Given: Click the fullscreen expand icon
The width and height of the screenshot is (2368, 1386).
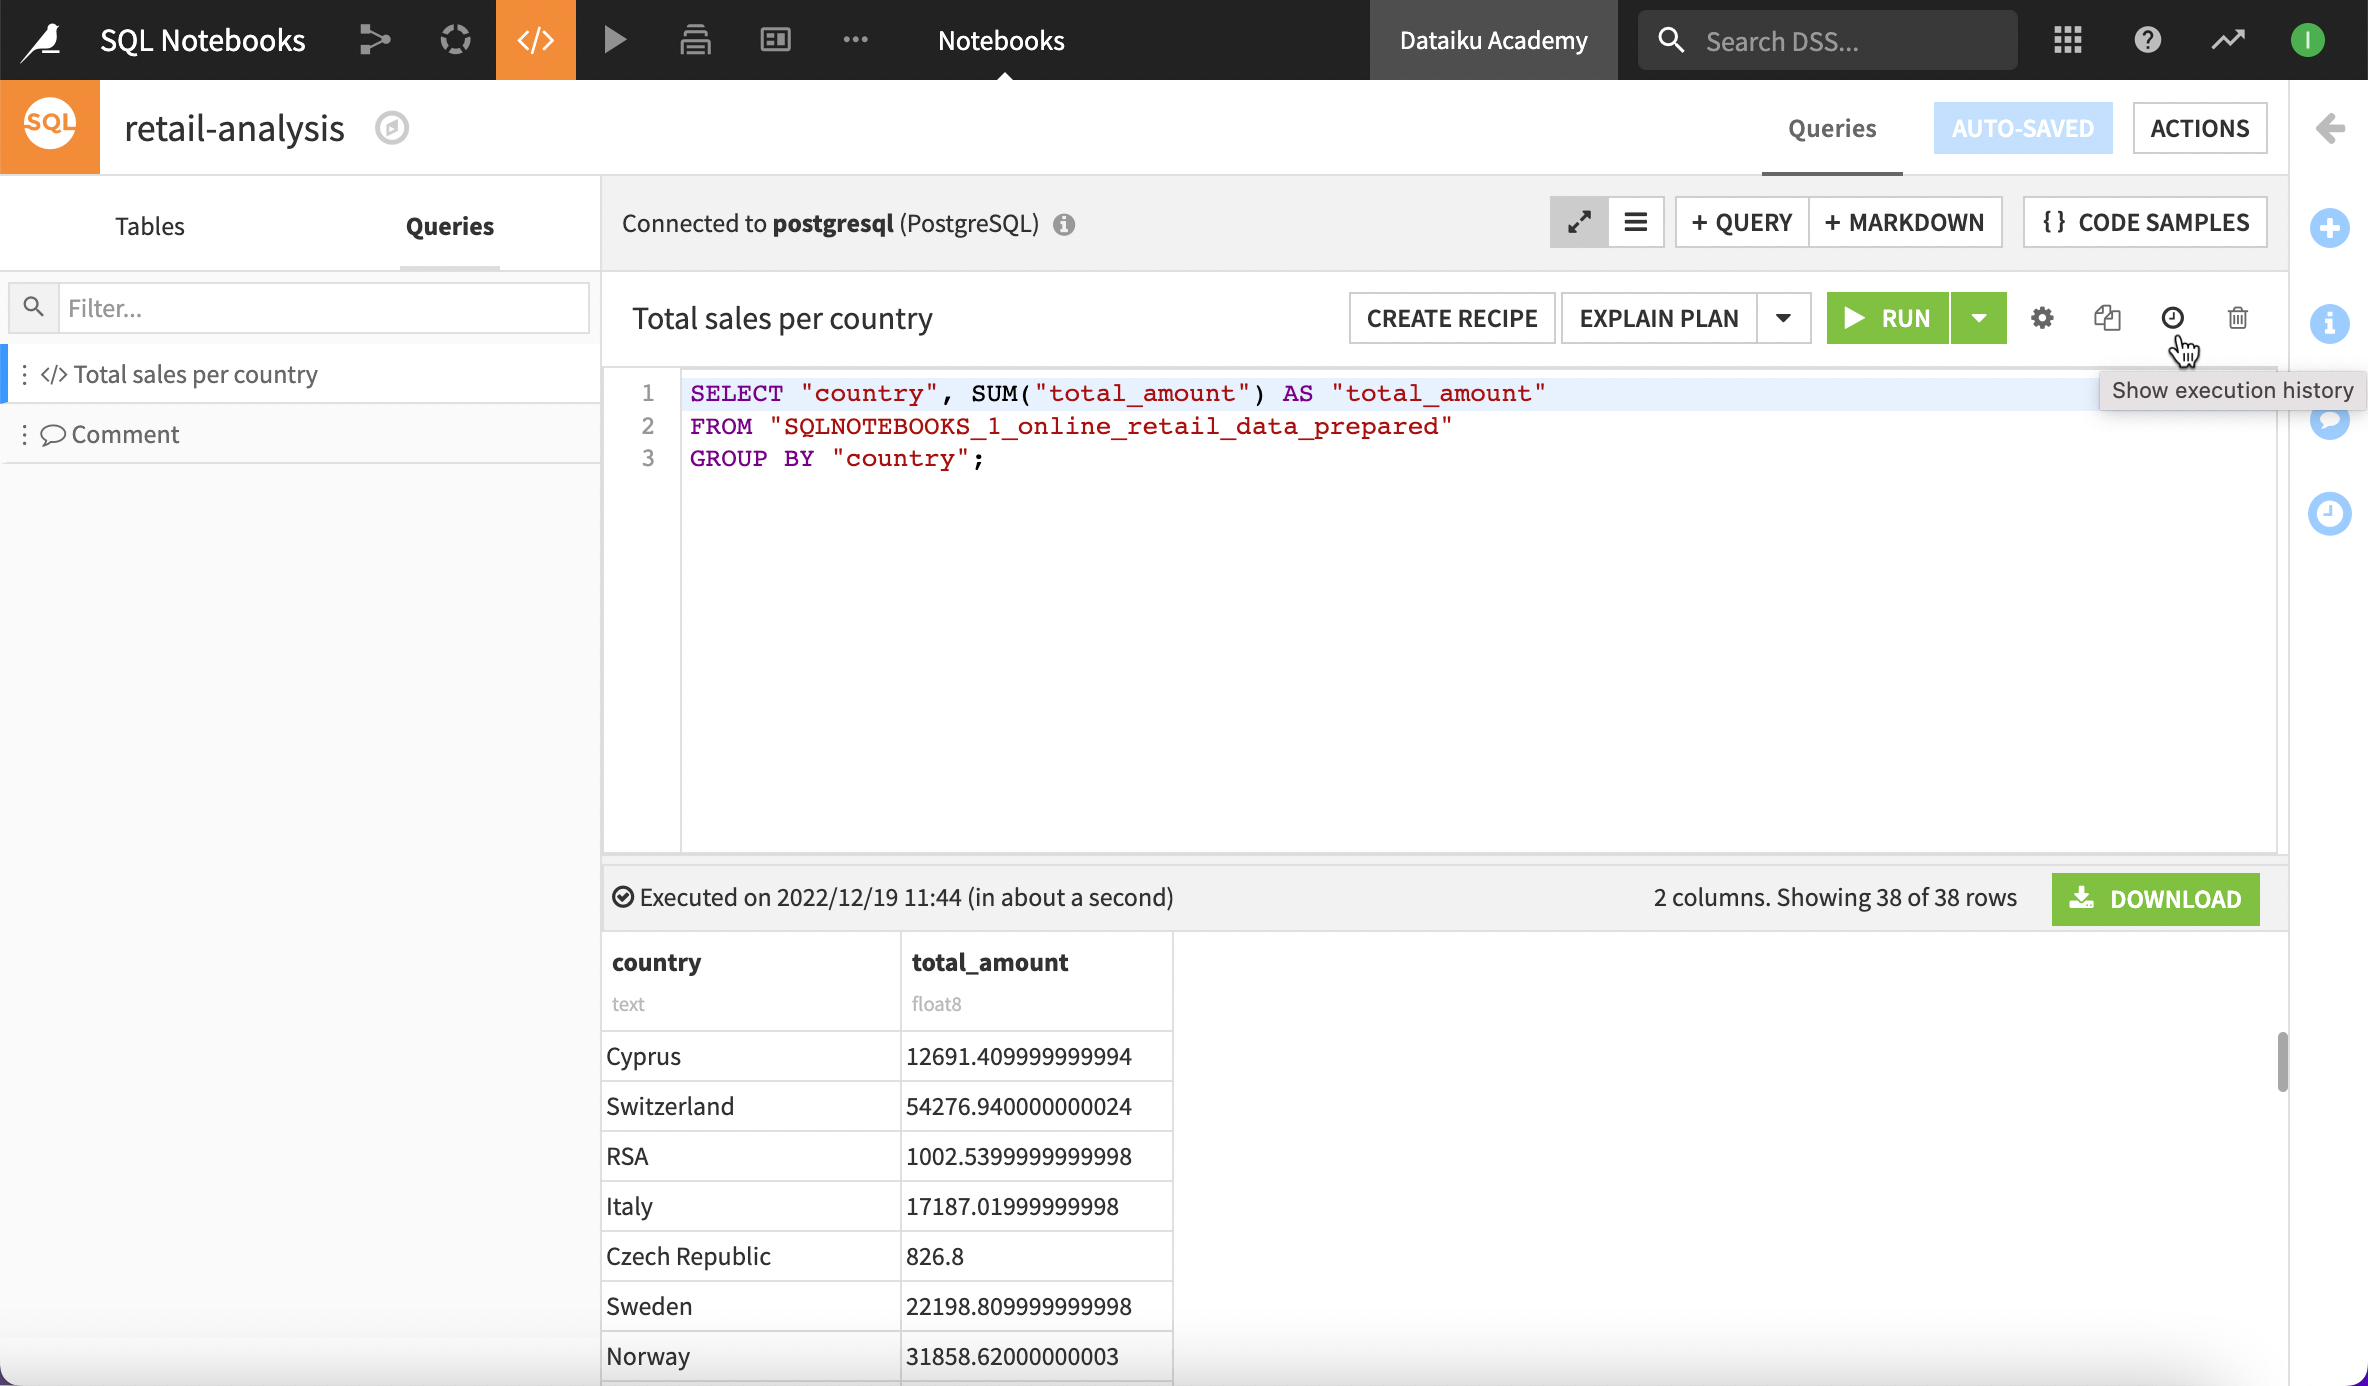Looking at the screenshot, I should pyautogui.click(x=1578, y=219).
